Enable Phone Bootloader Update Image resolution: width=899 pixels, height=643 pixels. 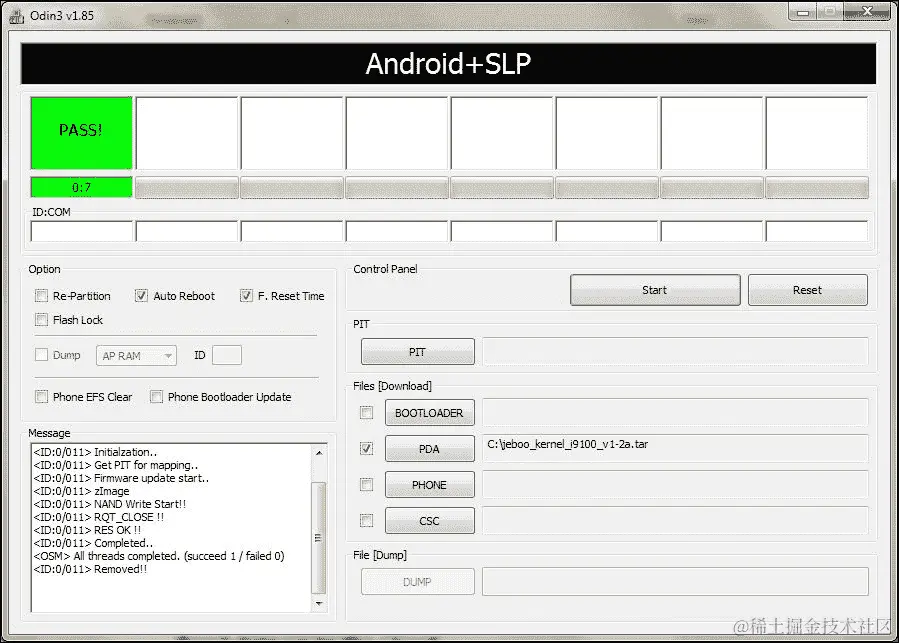[156, 396]
